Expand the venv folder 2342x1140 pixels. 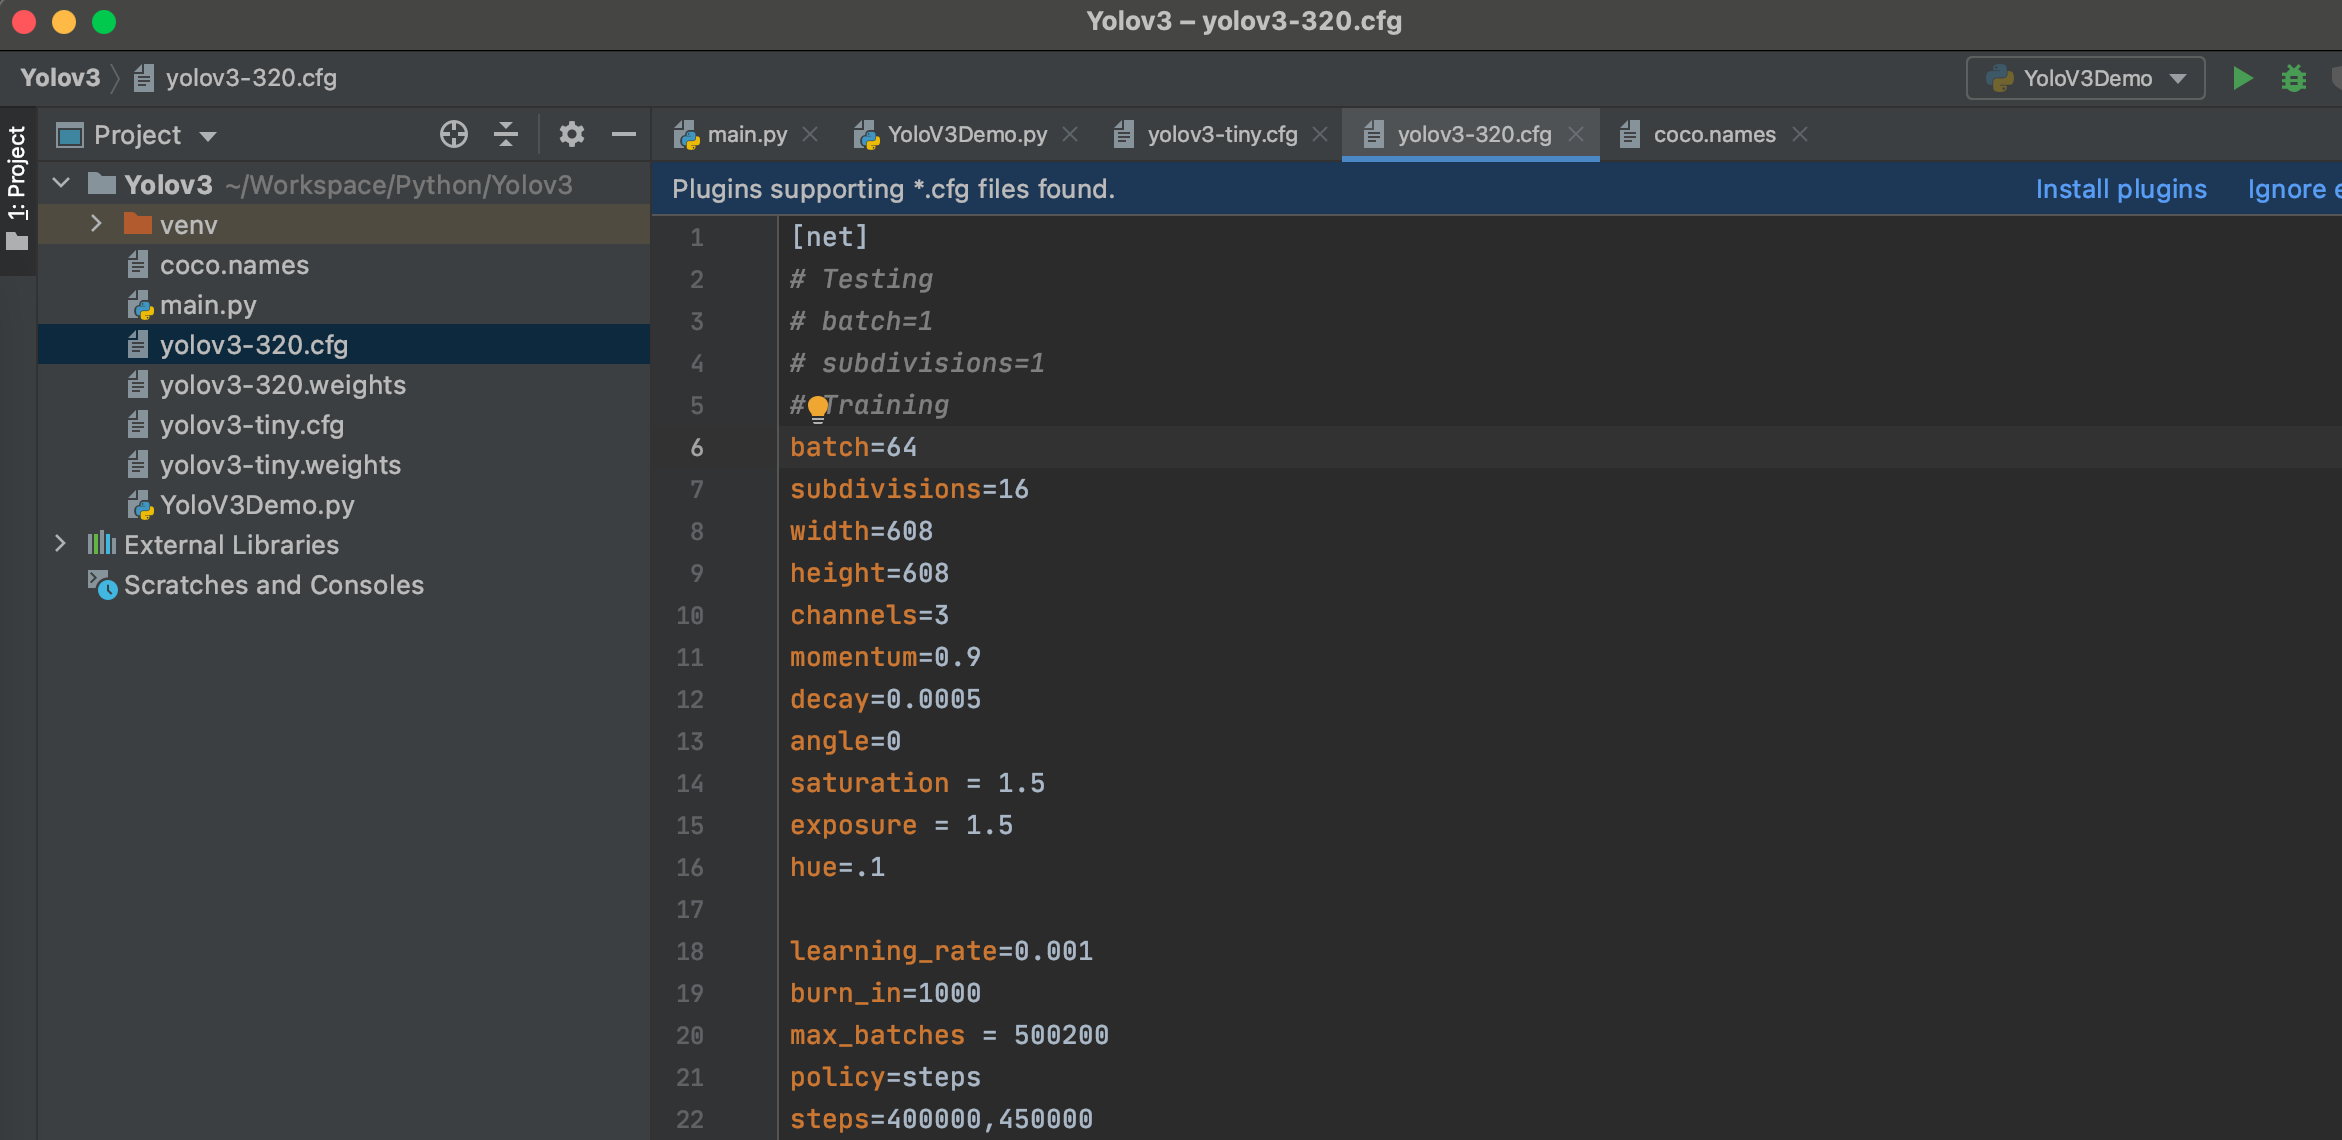pyautogui.click(x=96, y=224)
